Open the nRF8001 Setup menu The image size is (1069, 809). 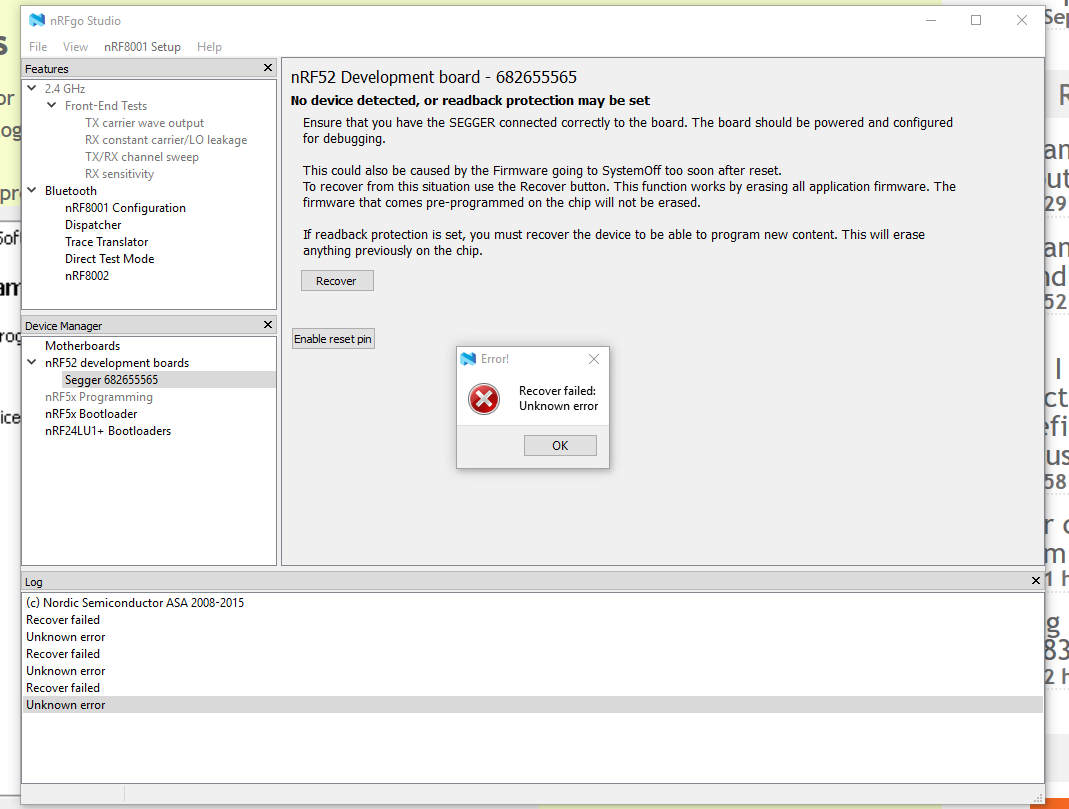[x=142, y=46]
